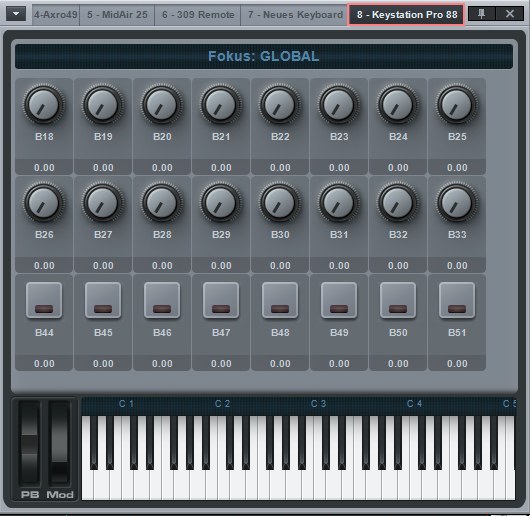Click the 0.00 value under B51
The height and width of the screenshot is (516, 530).
pos(457,364)
